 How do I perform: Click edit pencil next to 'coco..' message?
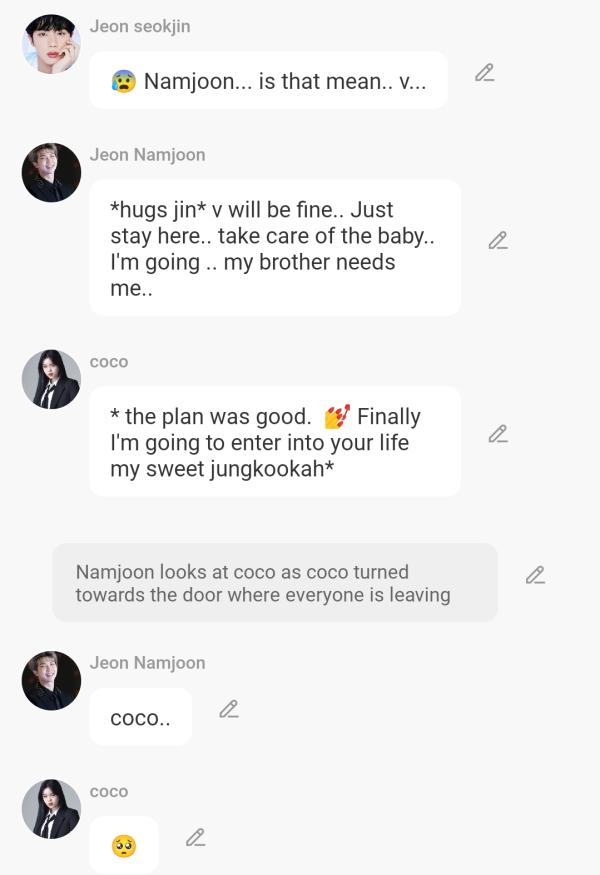coord(229,709)
